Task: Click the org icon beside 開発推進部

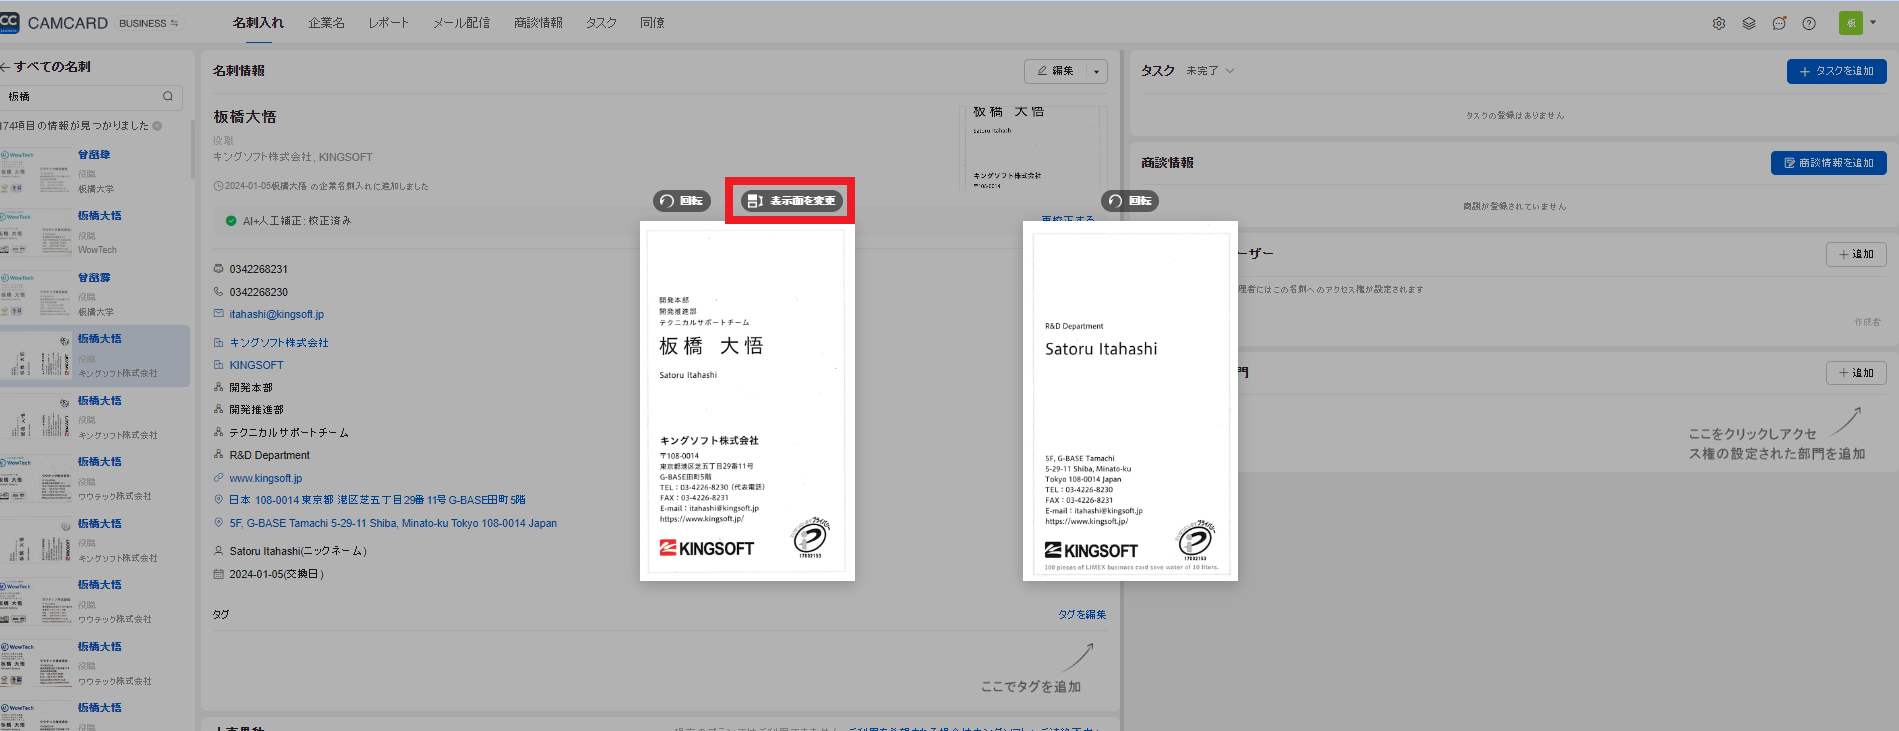Action: (219, 409)
